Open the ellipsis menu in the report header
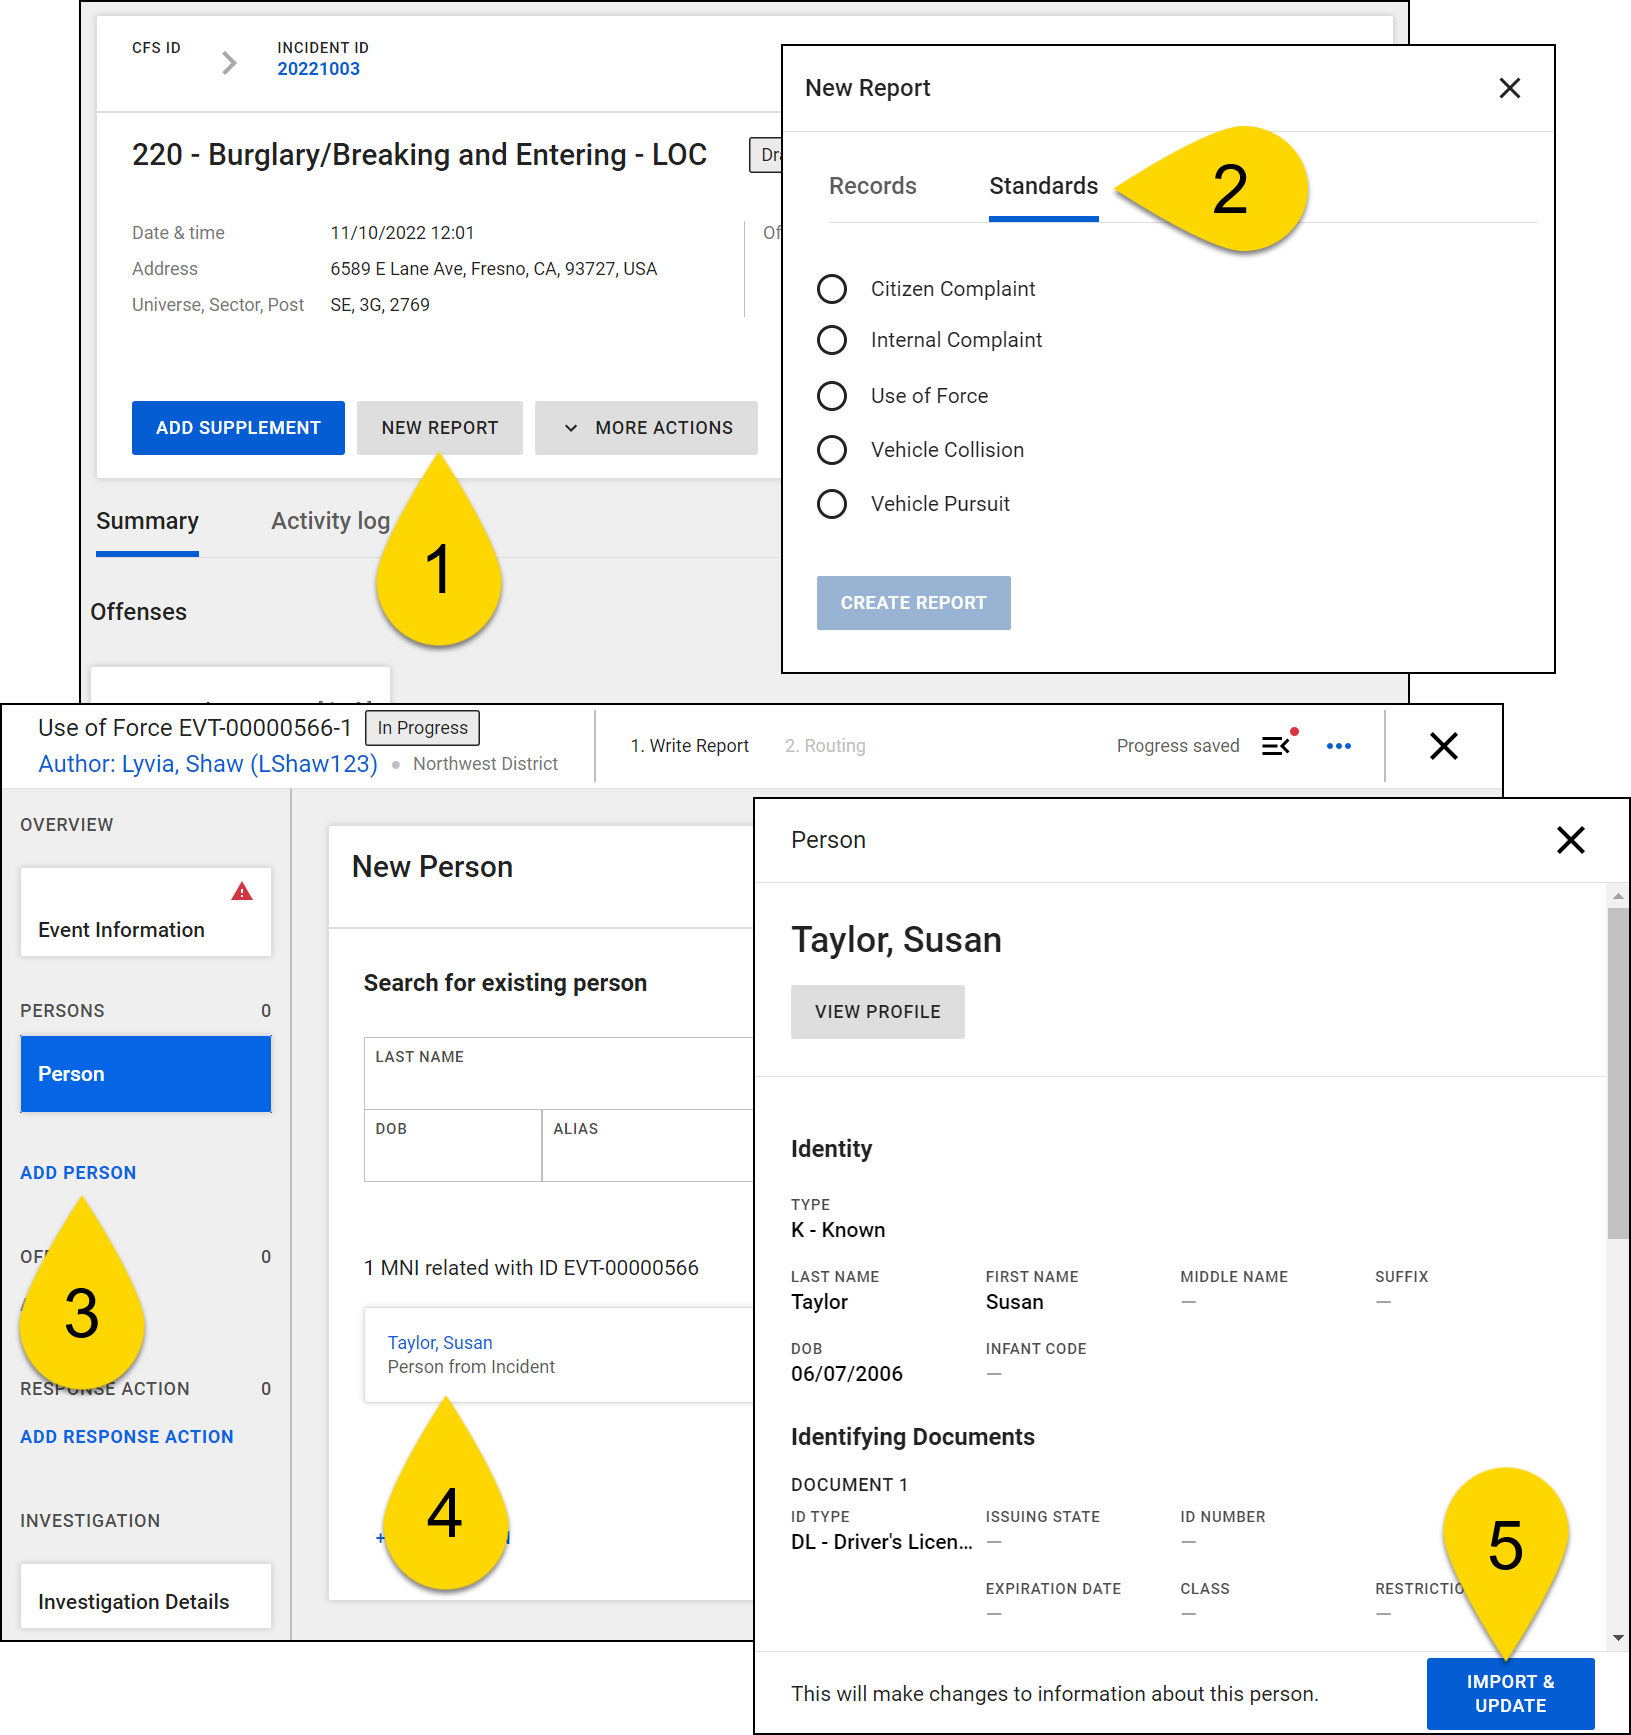The height and width of the screenshot is (1735, 1631). [x=1339, y=745]
